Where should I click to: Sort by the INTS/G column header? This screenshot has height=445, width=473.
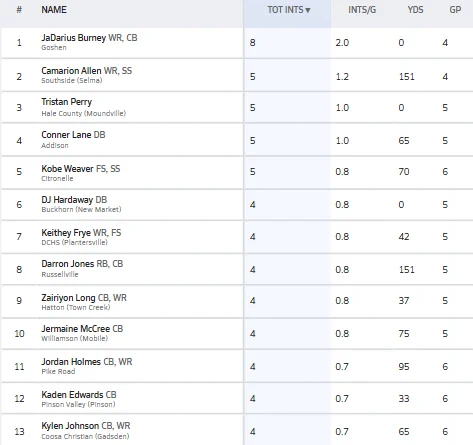pos(362,10)
